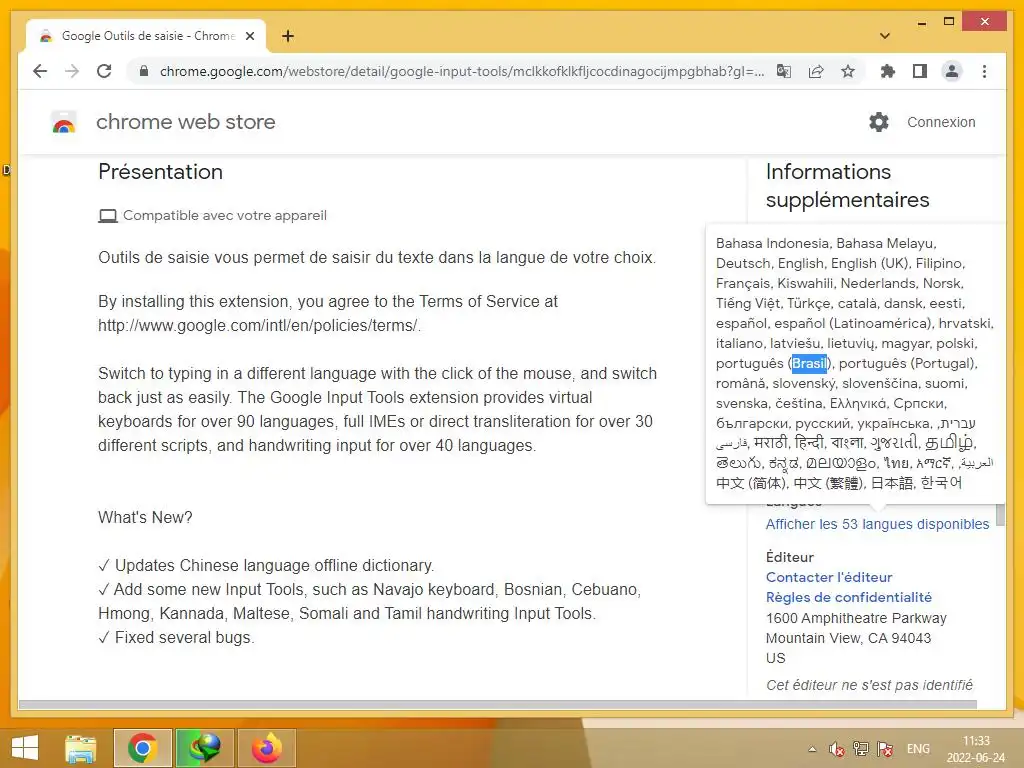Select the Google Outils de saisie tab
The image size is (1024, 768).
click(146, 36)
